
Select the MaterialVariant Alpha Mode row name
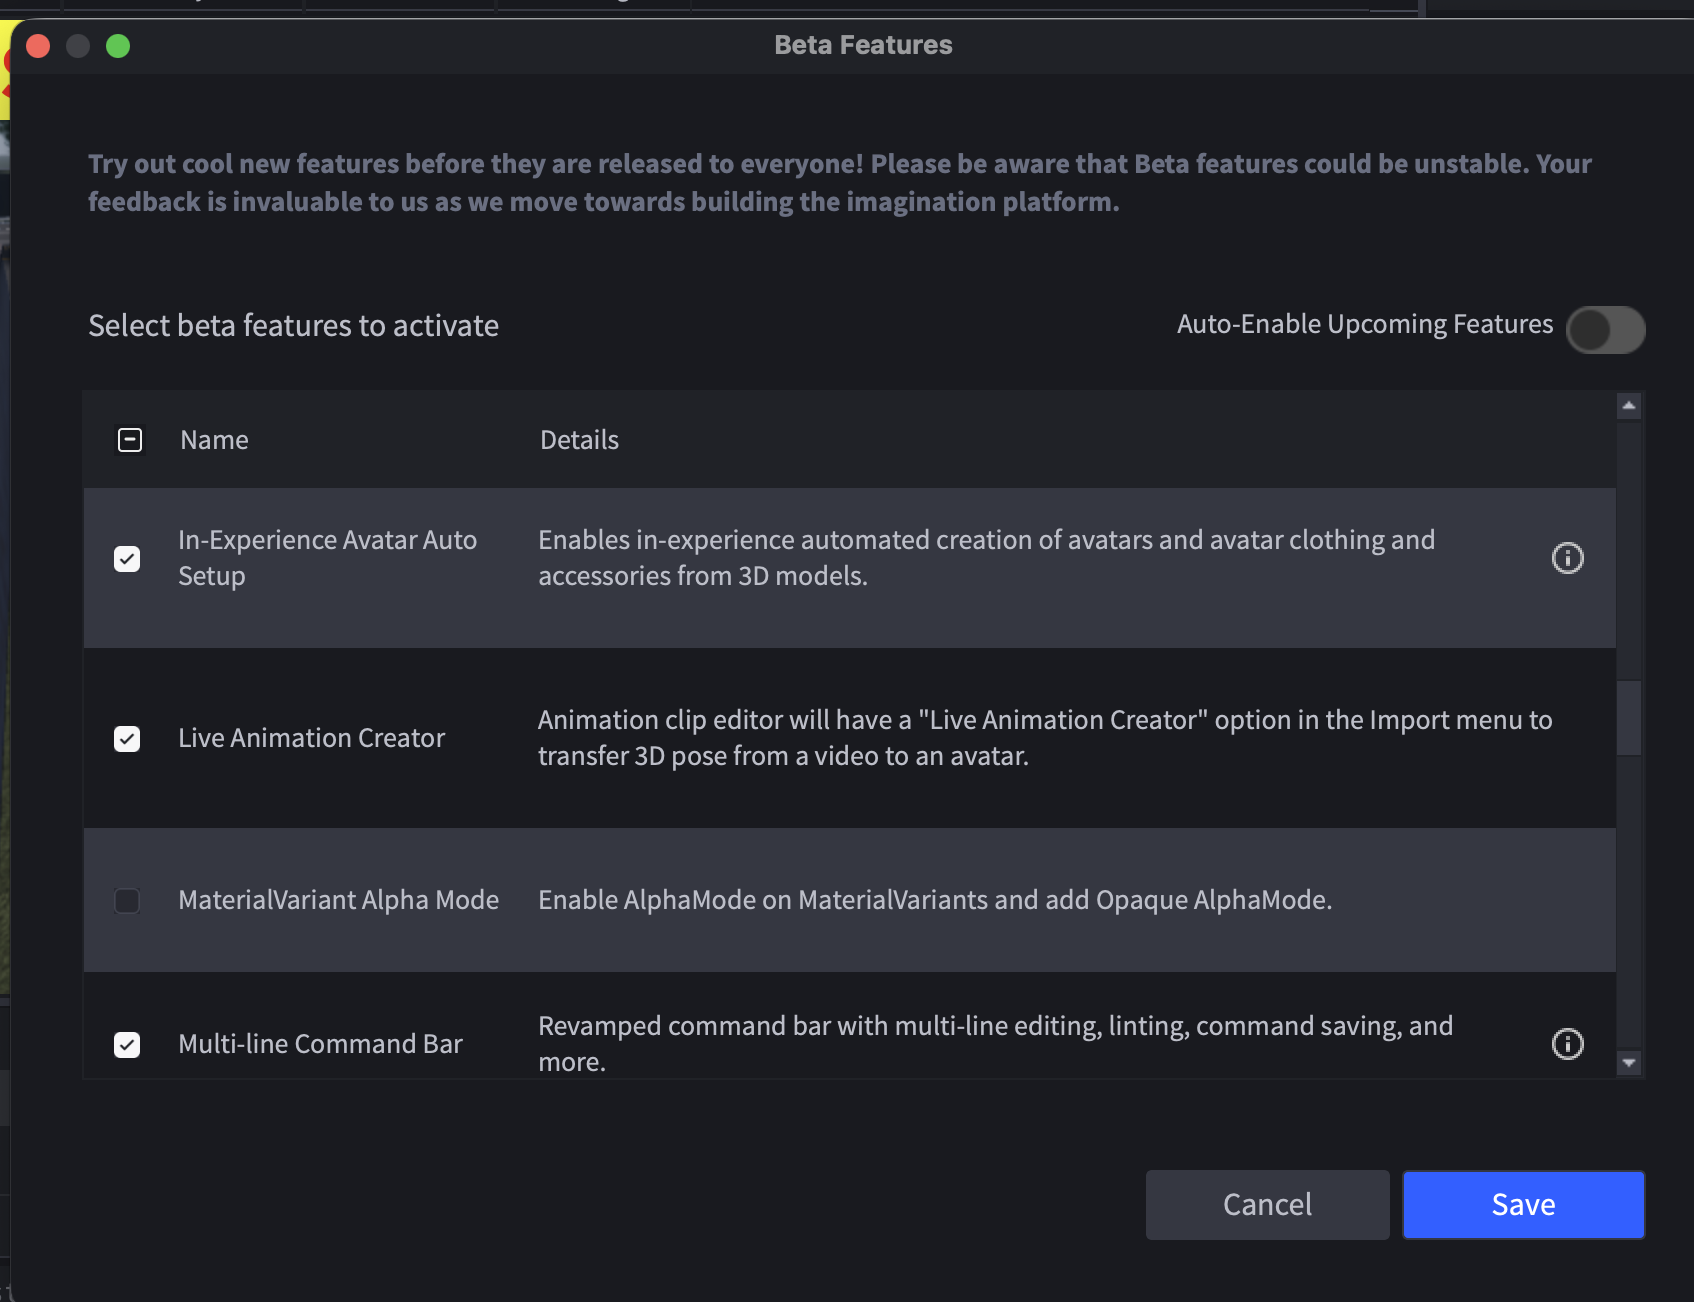click(x=338, y=900)
